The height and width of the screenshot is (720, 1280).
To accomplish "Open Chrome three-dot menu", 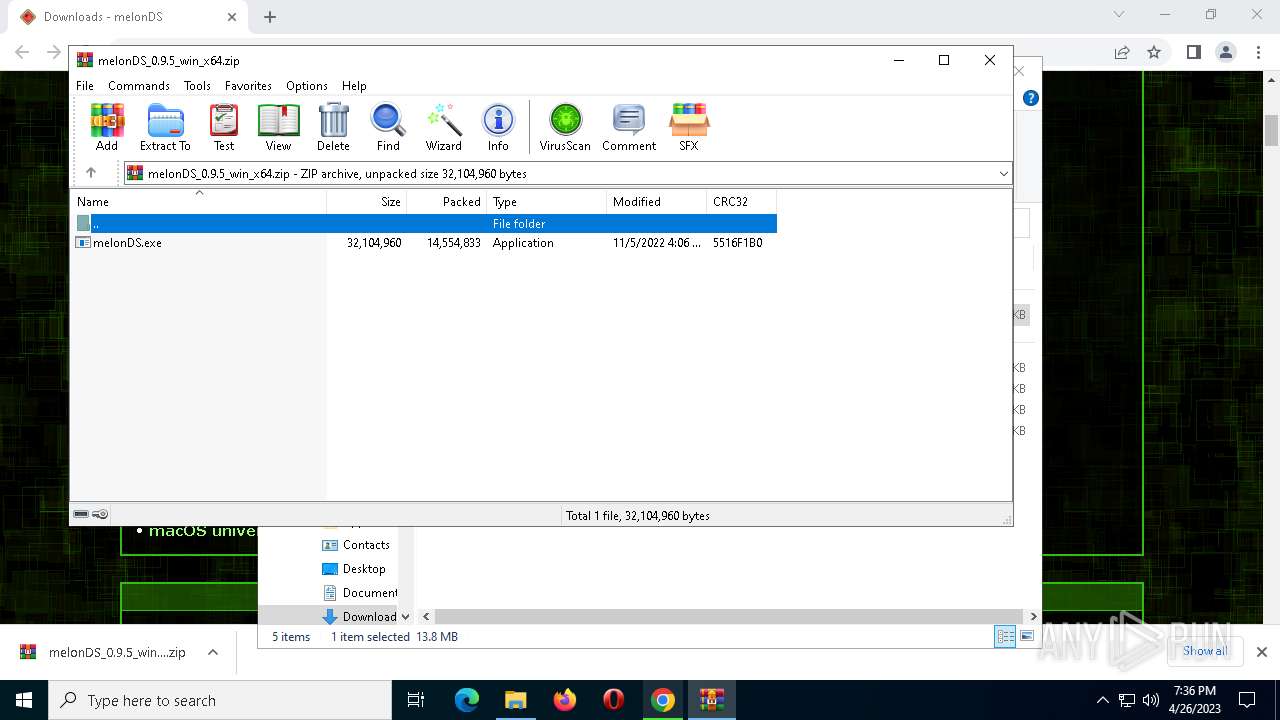I will (1259, 52).
